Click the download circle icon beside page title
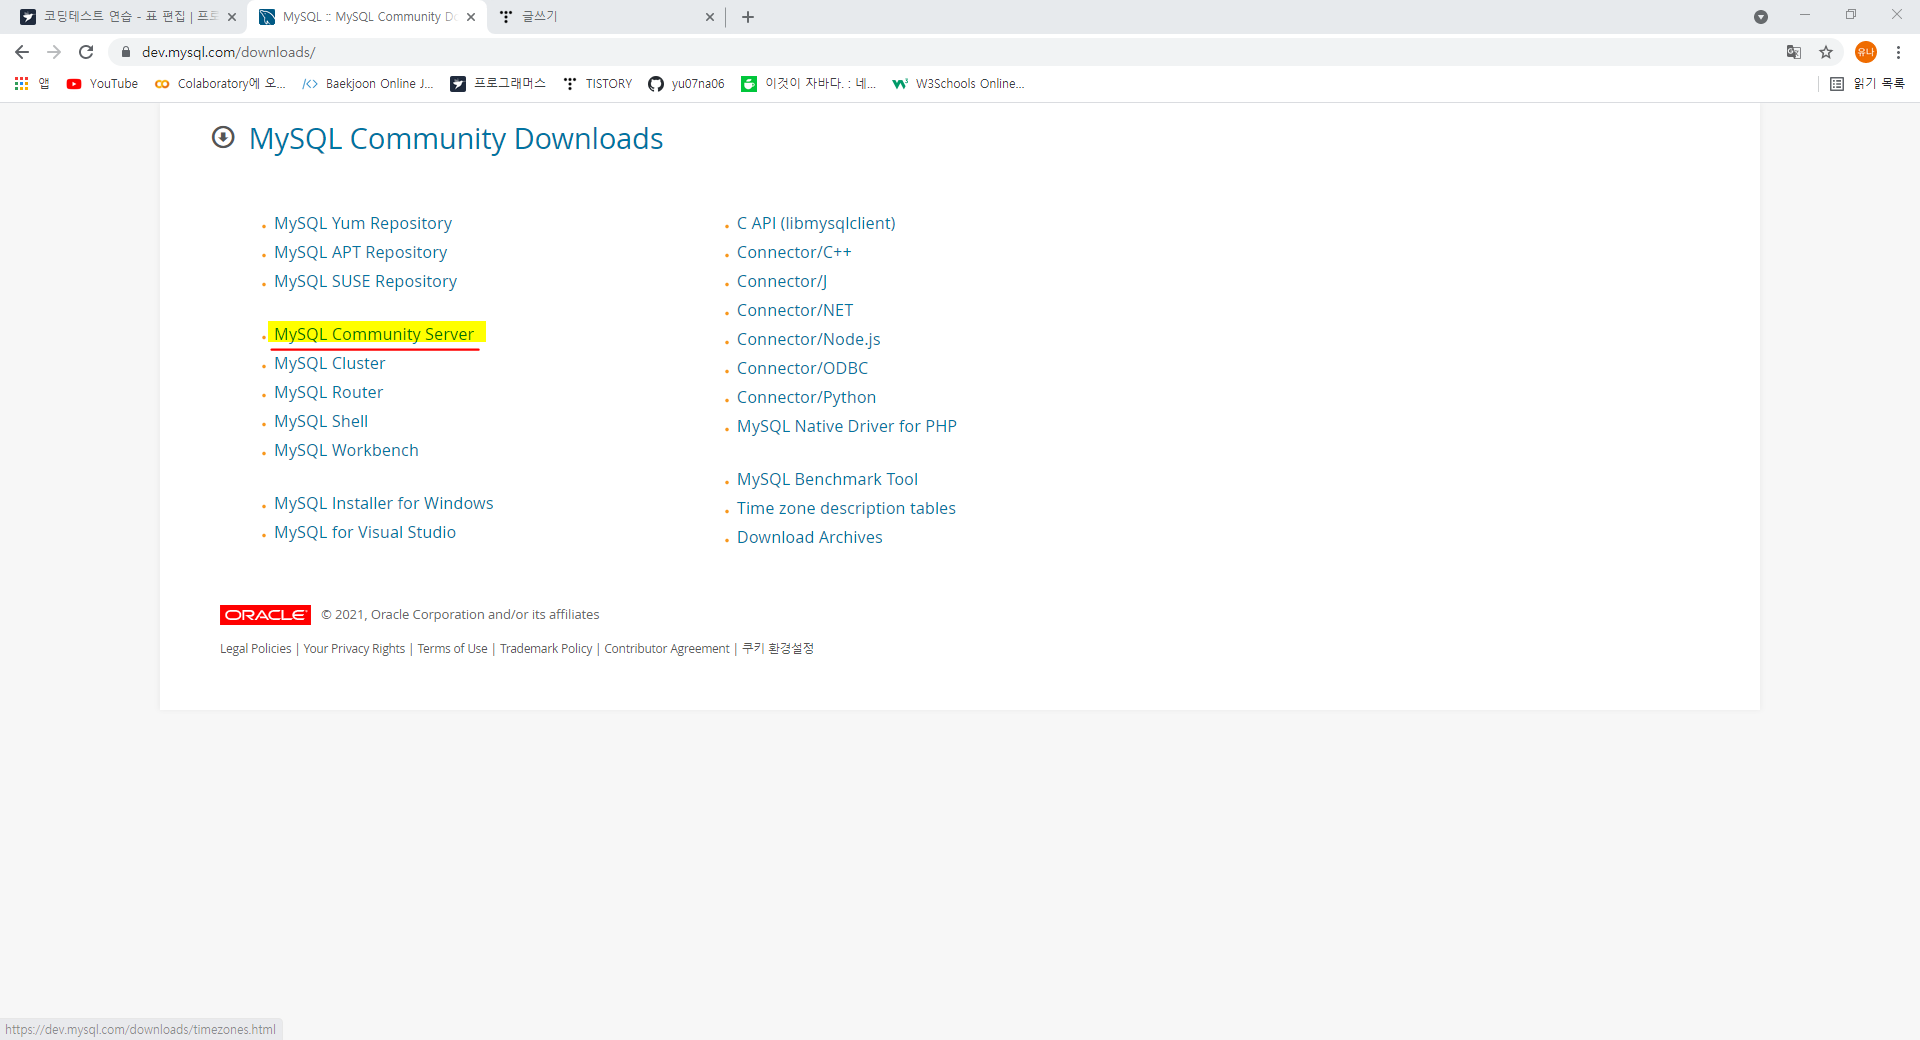The width and height of the screenshot is (1920, 1040). (x=223, y=137)
